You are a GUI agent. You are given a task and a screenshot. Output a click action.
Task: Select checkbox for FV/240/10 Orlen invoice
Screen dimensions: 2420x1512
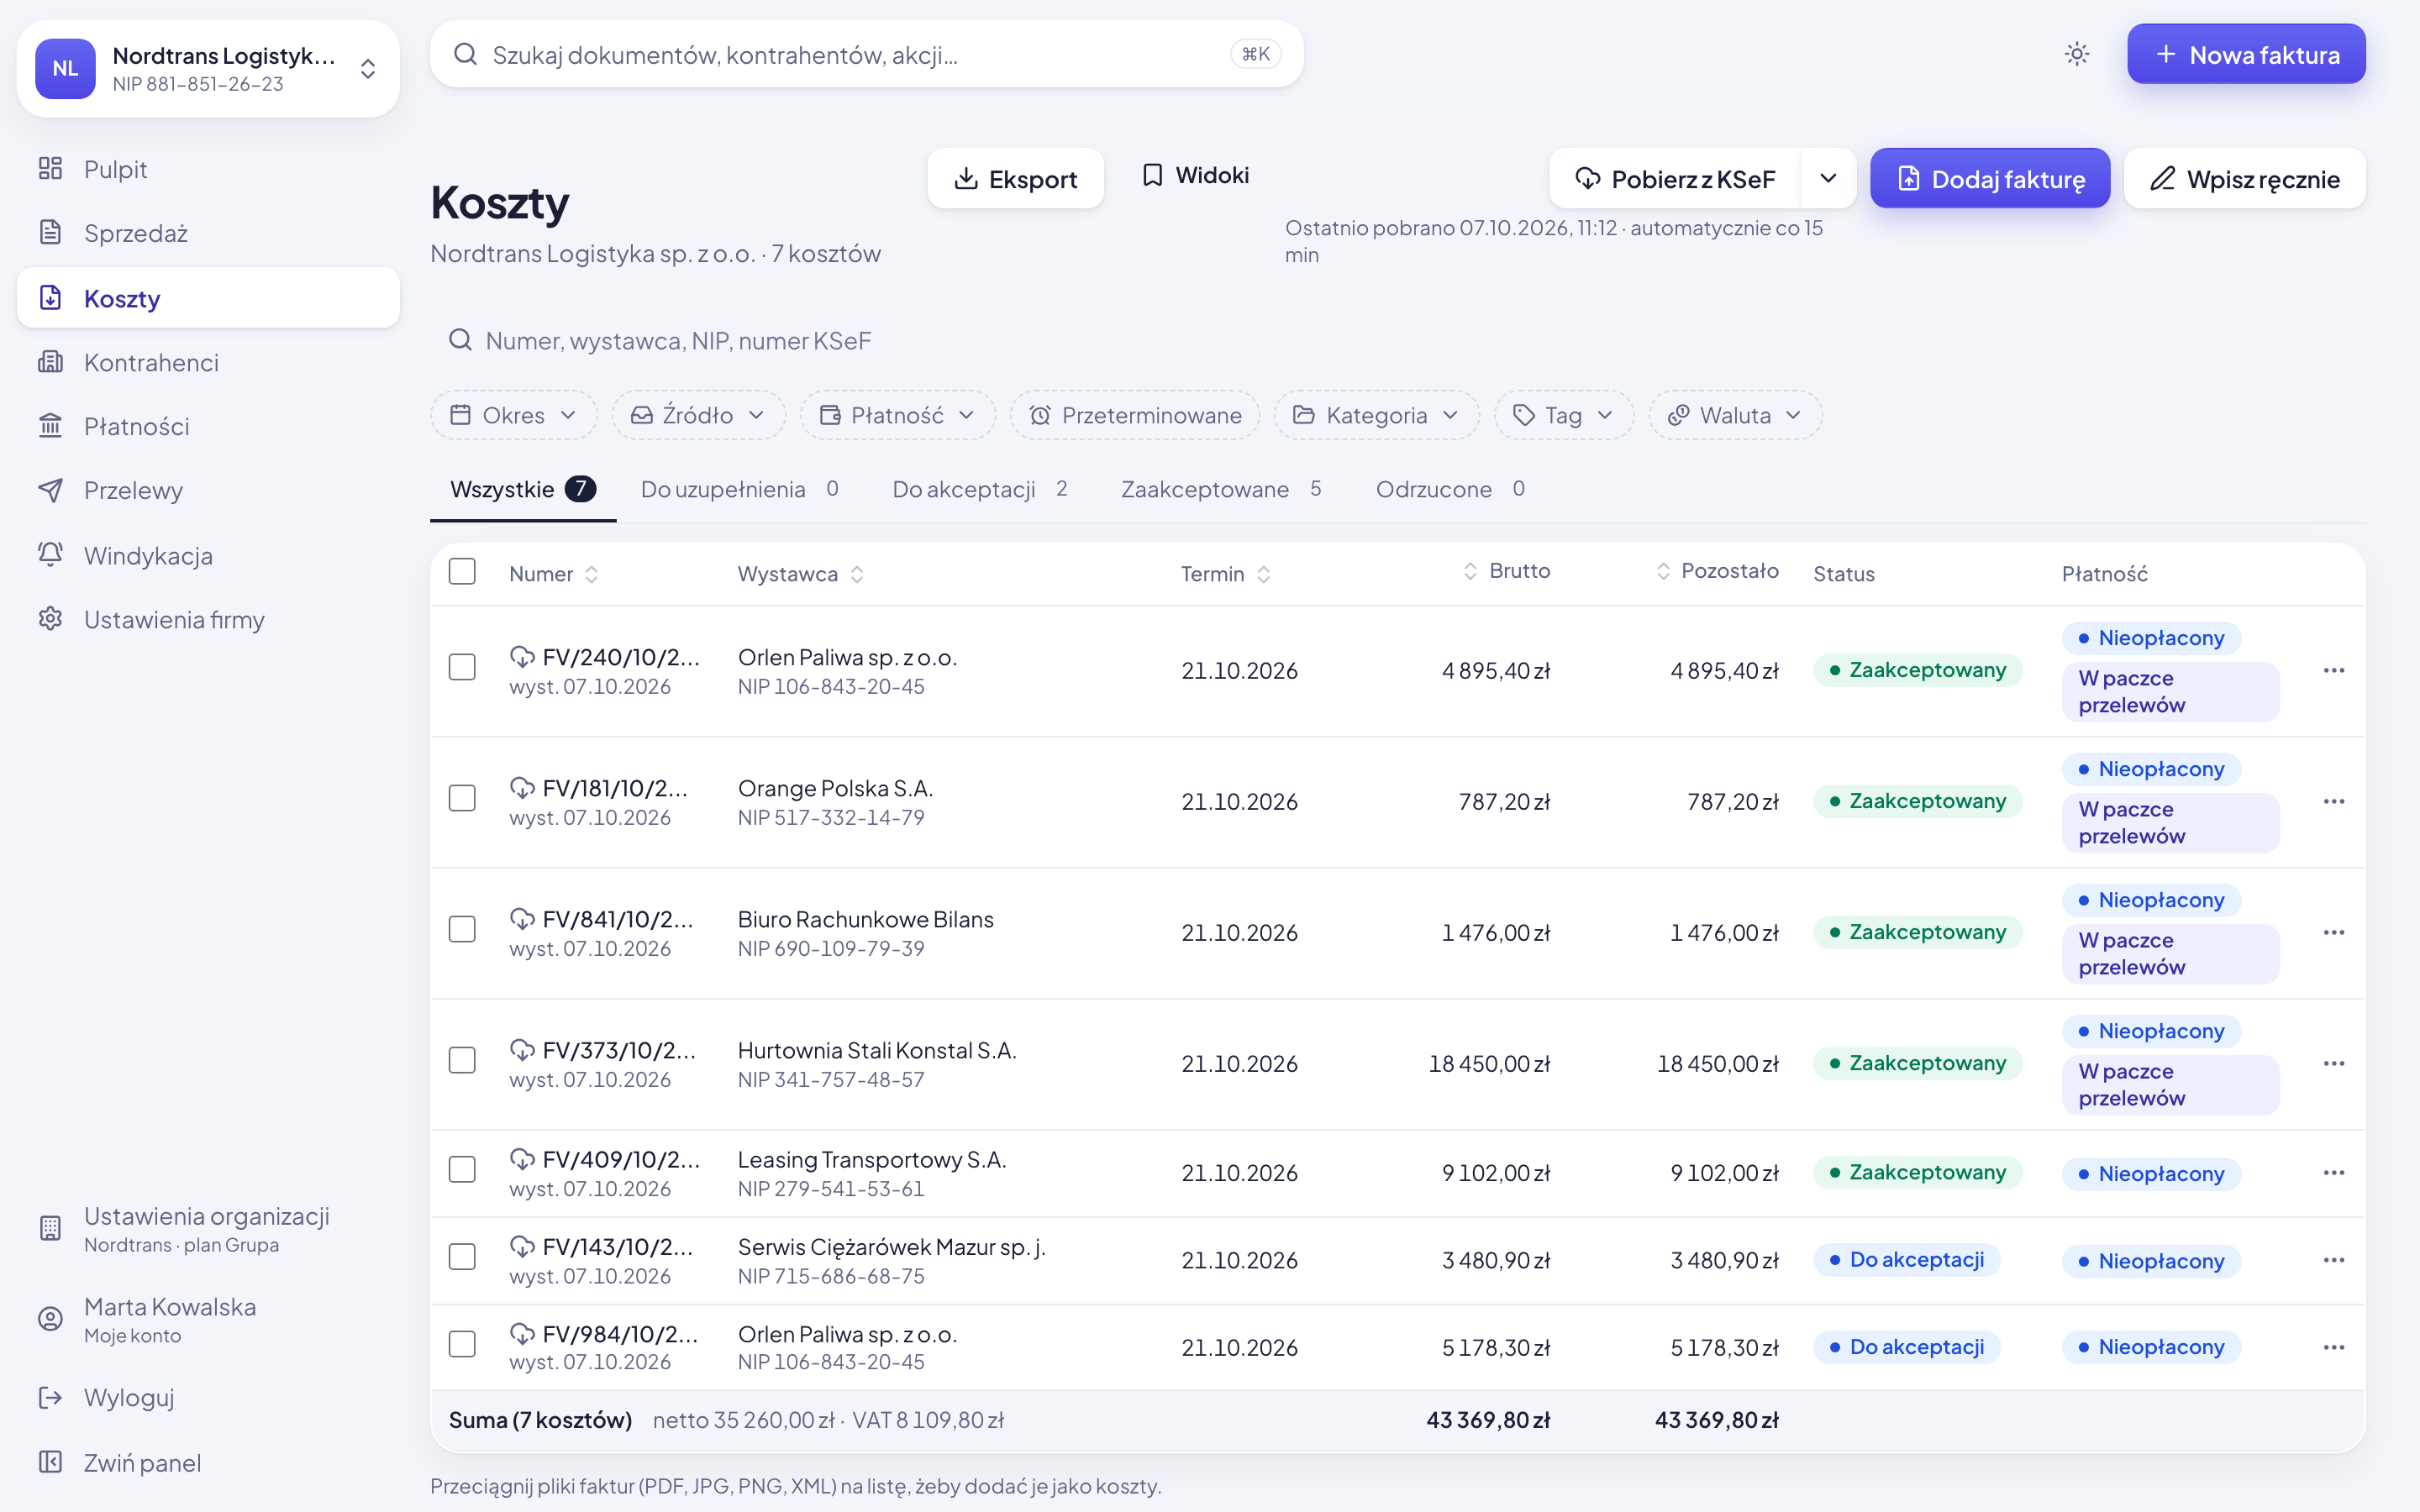click(x=462, y=667)
